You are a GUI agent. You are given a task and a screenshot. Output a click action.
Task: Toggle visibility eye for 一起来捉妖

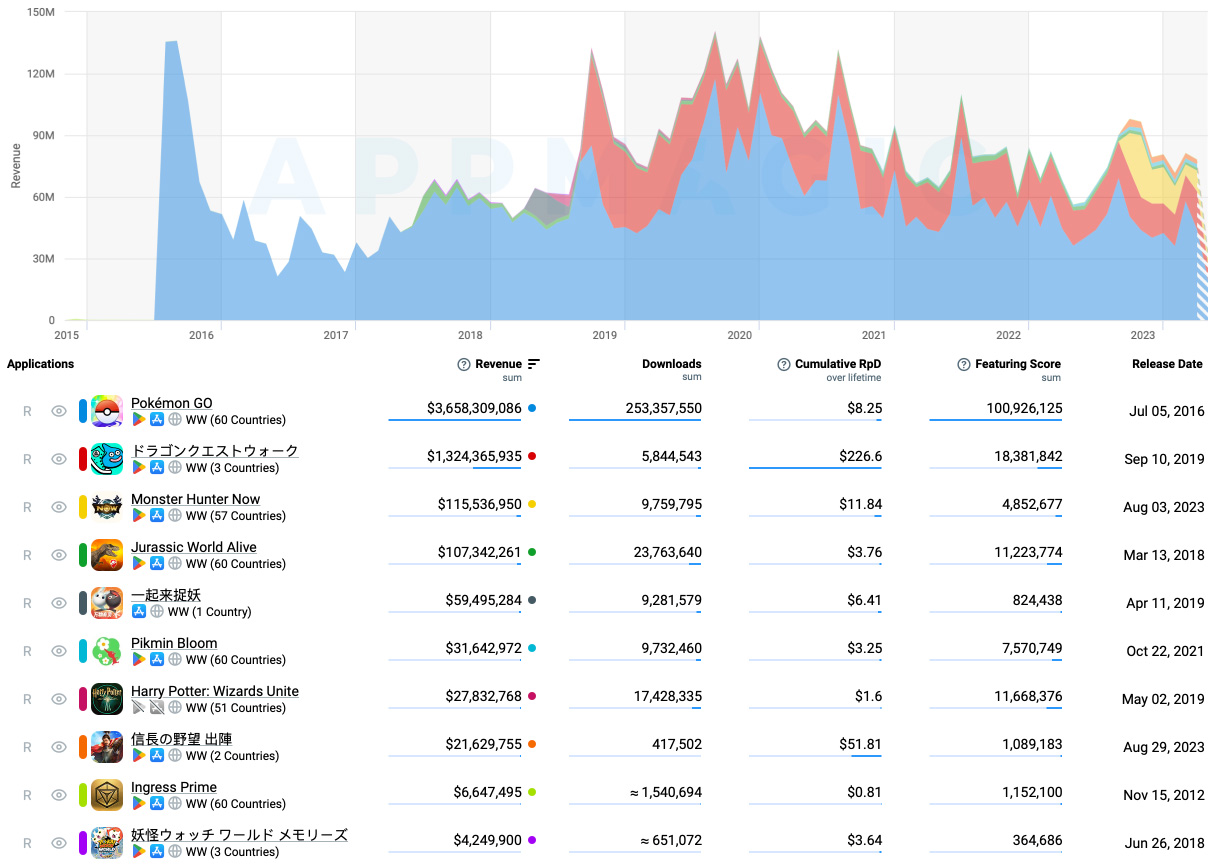(59, 603)
